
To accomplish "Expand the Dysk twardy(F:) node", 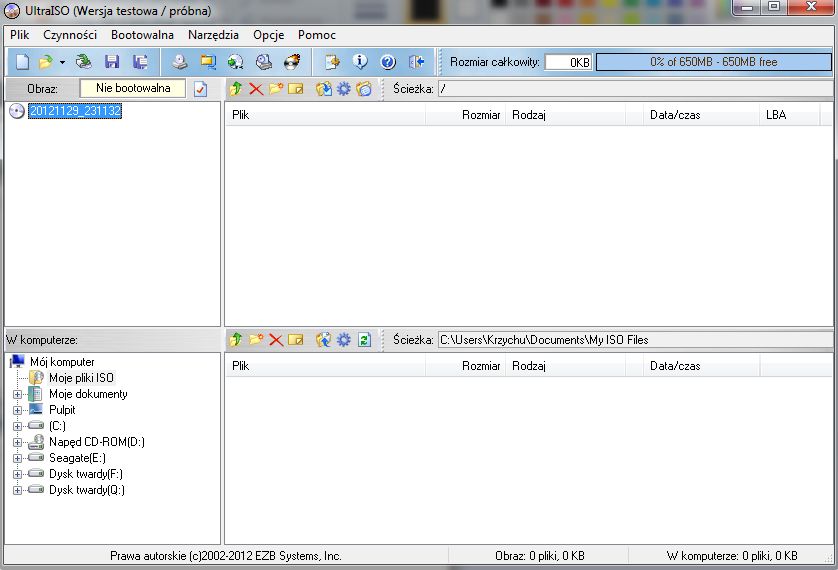I will tap(17, 474).
